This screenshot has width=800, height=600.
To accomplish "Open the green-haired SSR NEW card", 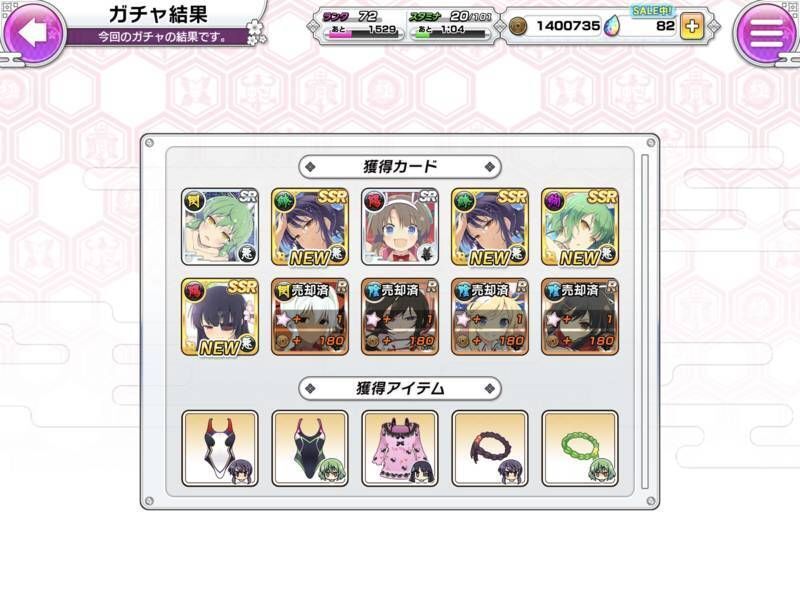I will 580,227.
